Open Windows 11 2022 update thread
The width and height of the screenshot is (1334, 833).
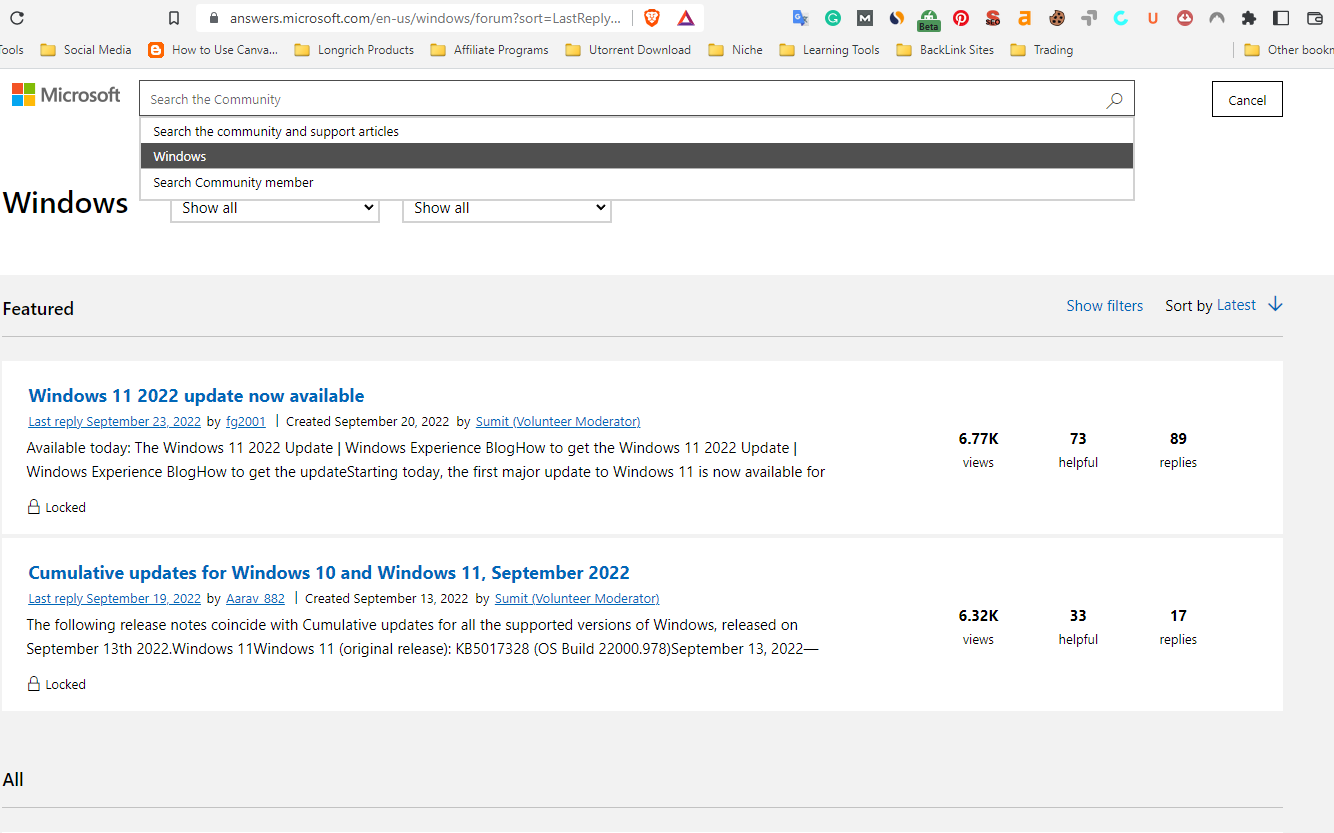[x=196, y=395]
